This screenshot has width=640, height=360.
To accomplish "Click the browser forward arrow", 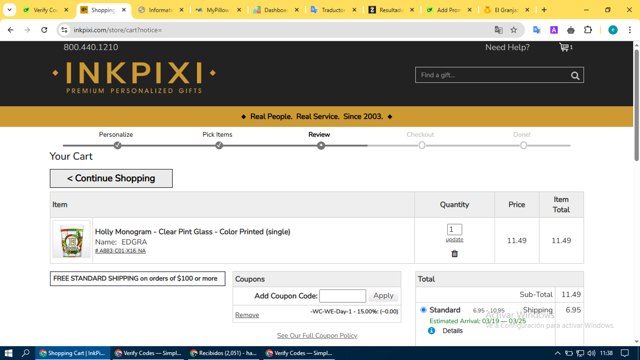I will pos(27,30).
